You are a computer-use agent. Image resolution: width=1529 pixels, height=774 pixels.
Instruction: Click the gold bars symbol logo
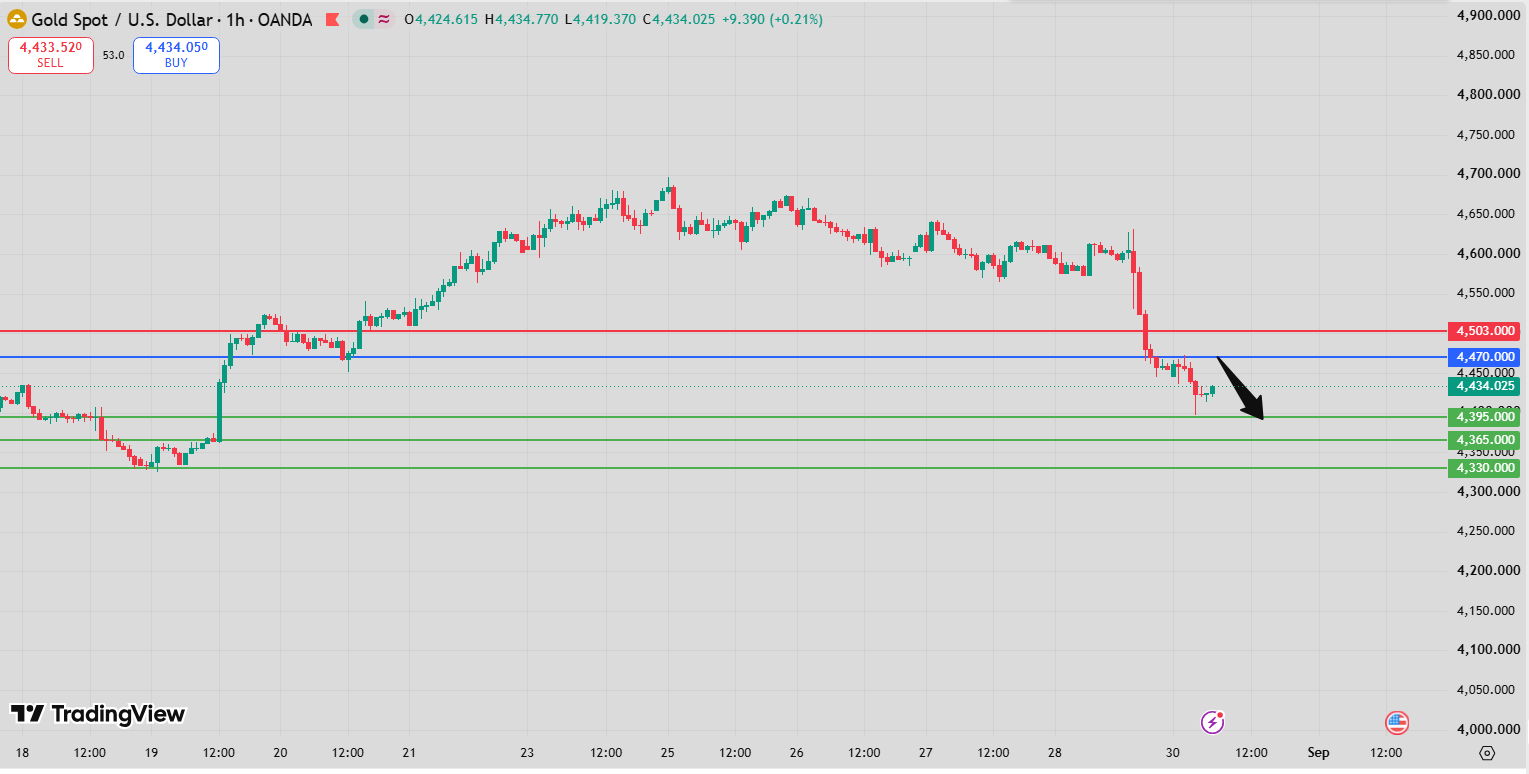click(17, 20)
